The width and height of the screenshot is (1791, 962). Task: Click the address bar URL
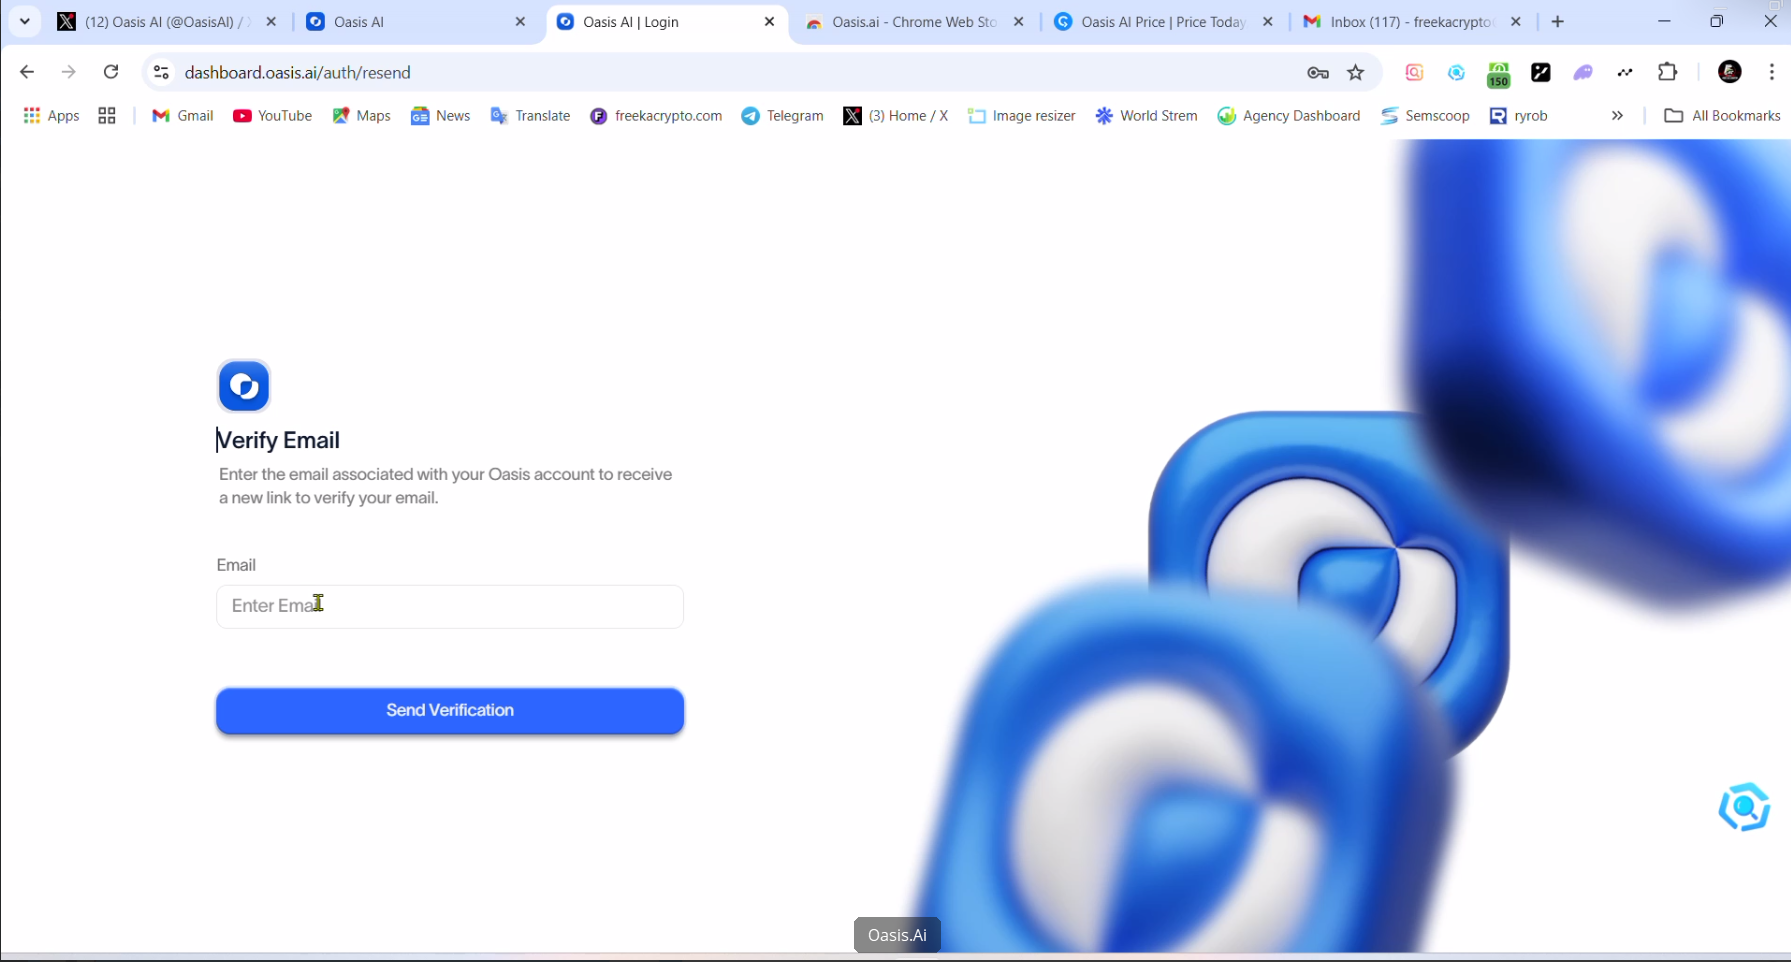click(298, 72)
